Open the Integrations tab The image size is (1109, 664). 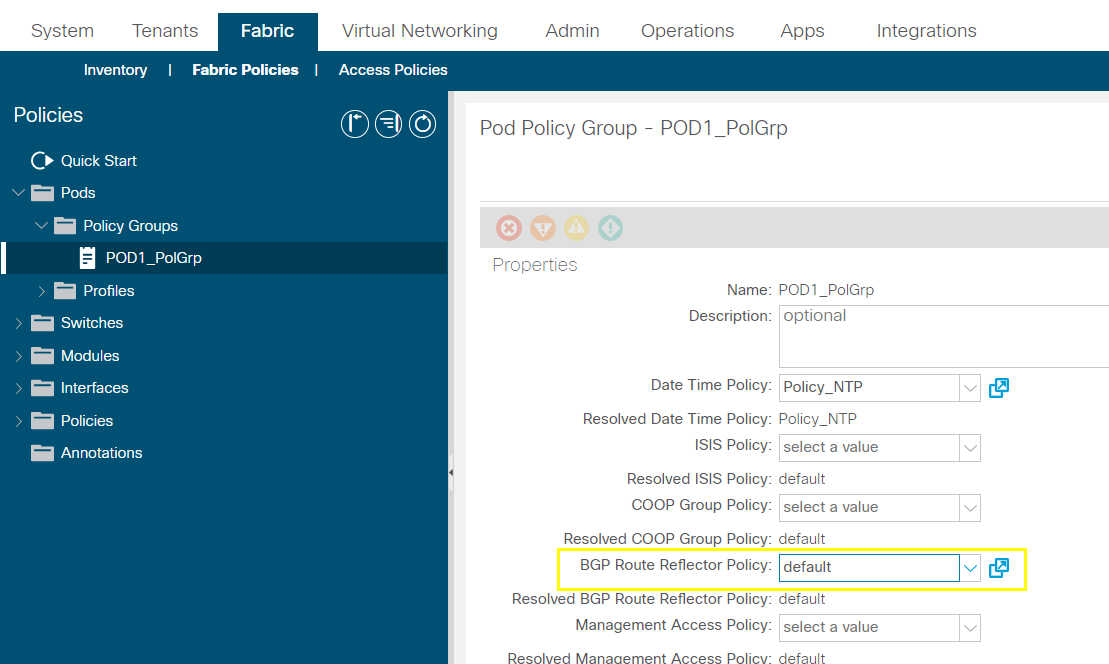coord(927,31)
